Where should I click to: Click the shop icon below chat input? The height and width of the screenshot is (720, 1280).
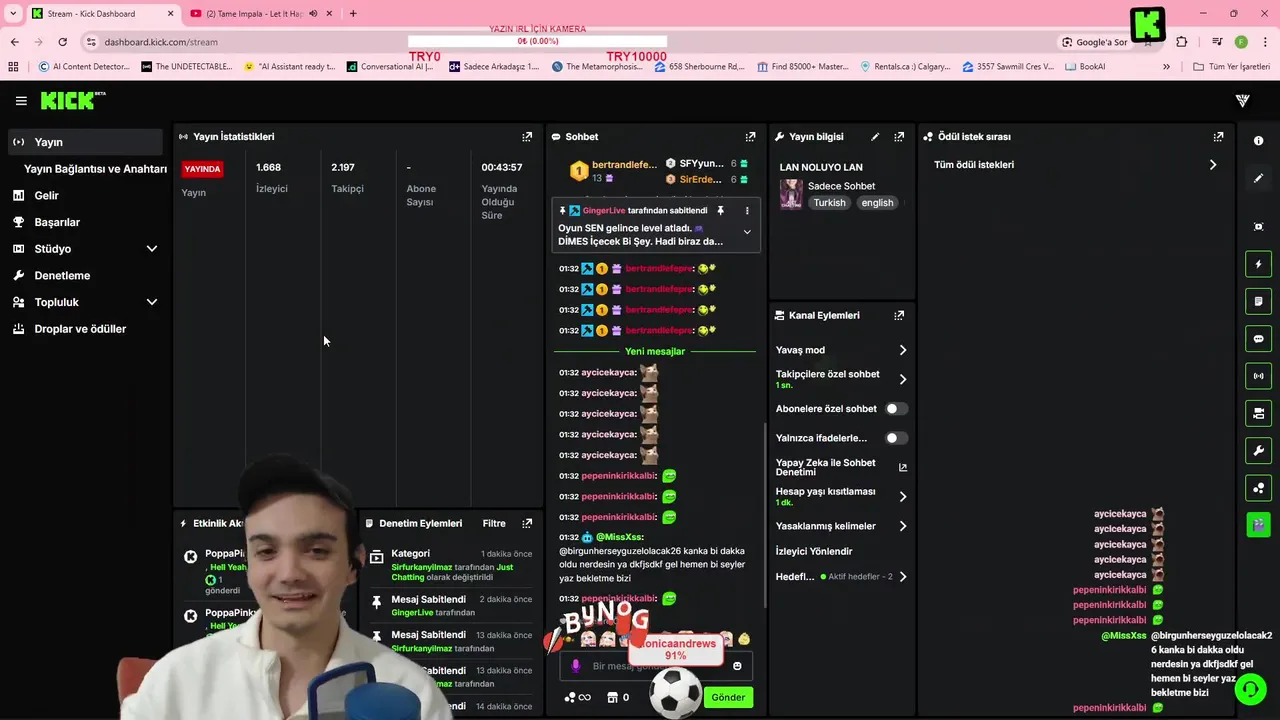pos(613,697)
